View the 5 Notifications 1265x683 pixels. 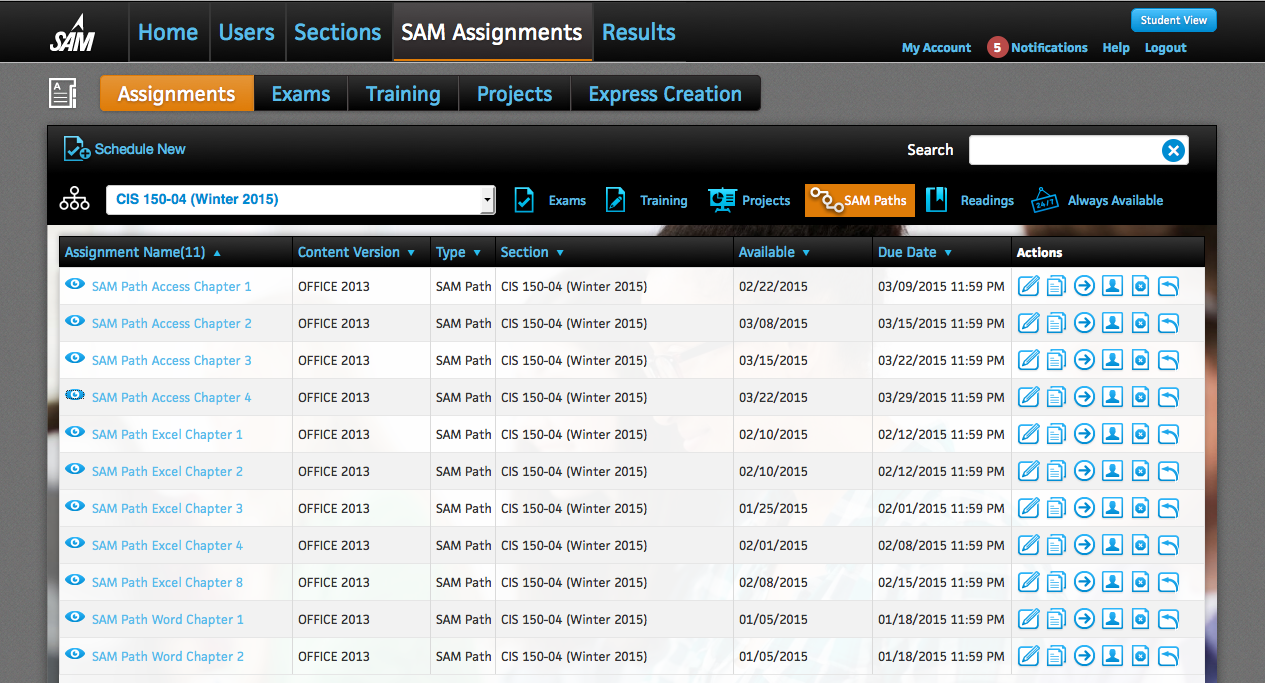coord(1037,47)
